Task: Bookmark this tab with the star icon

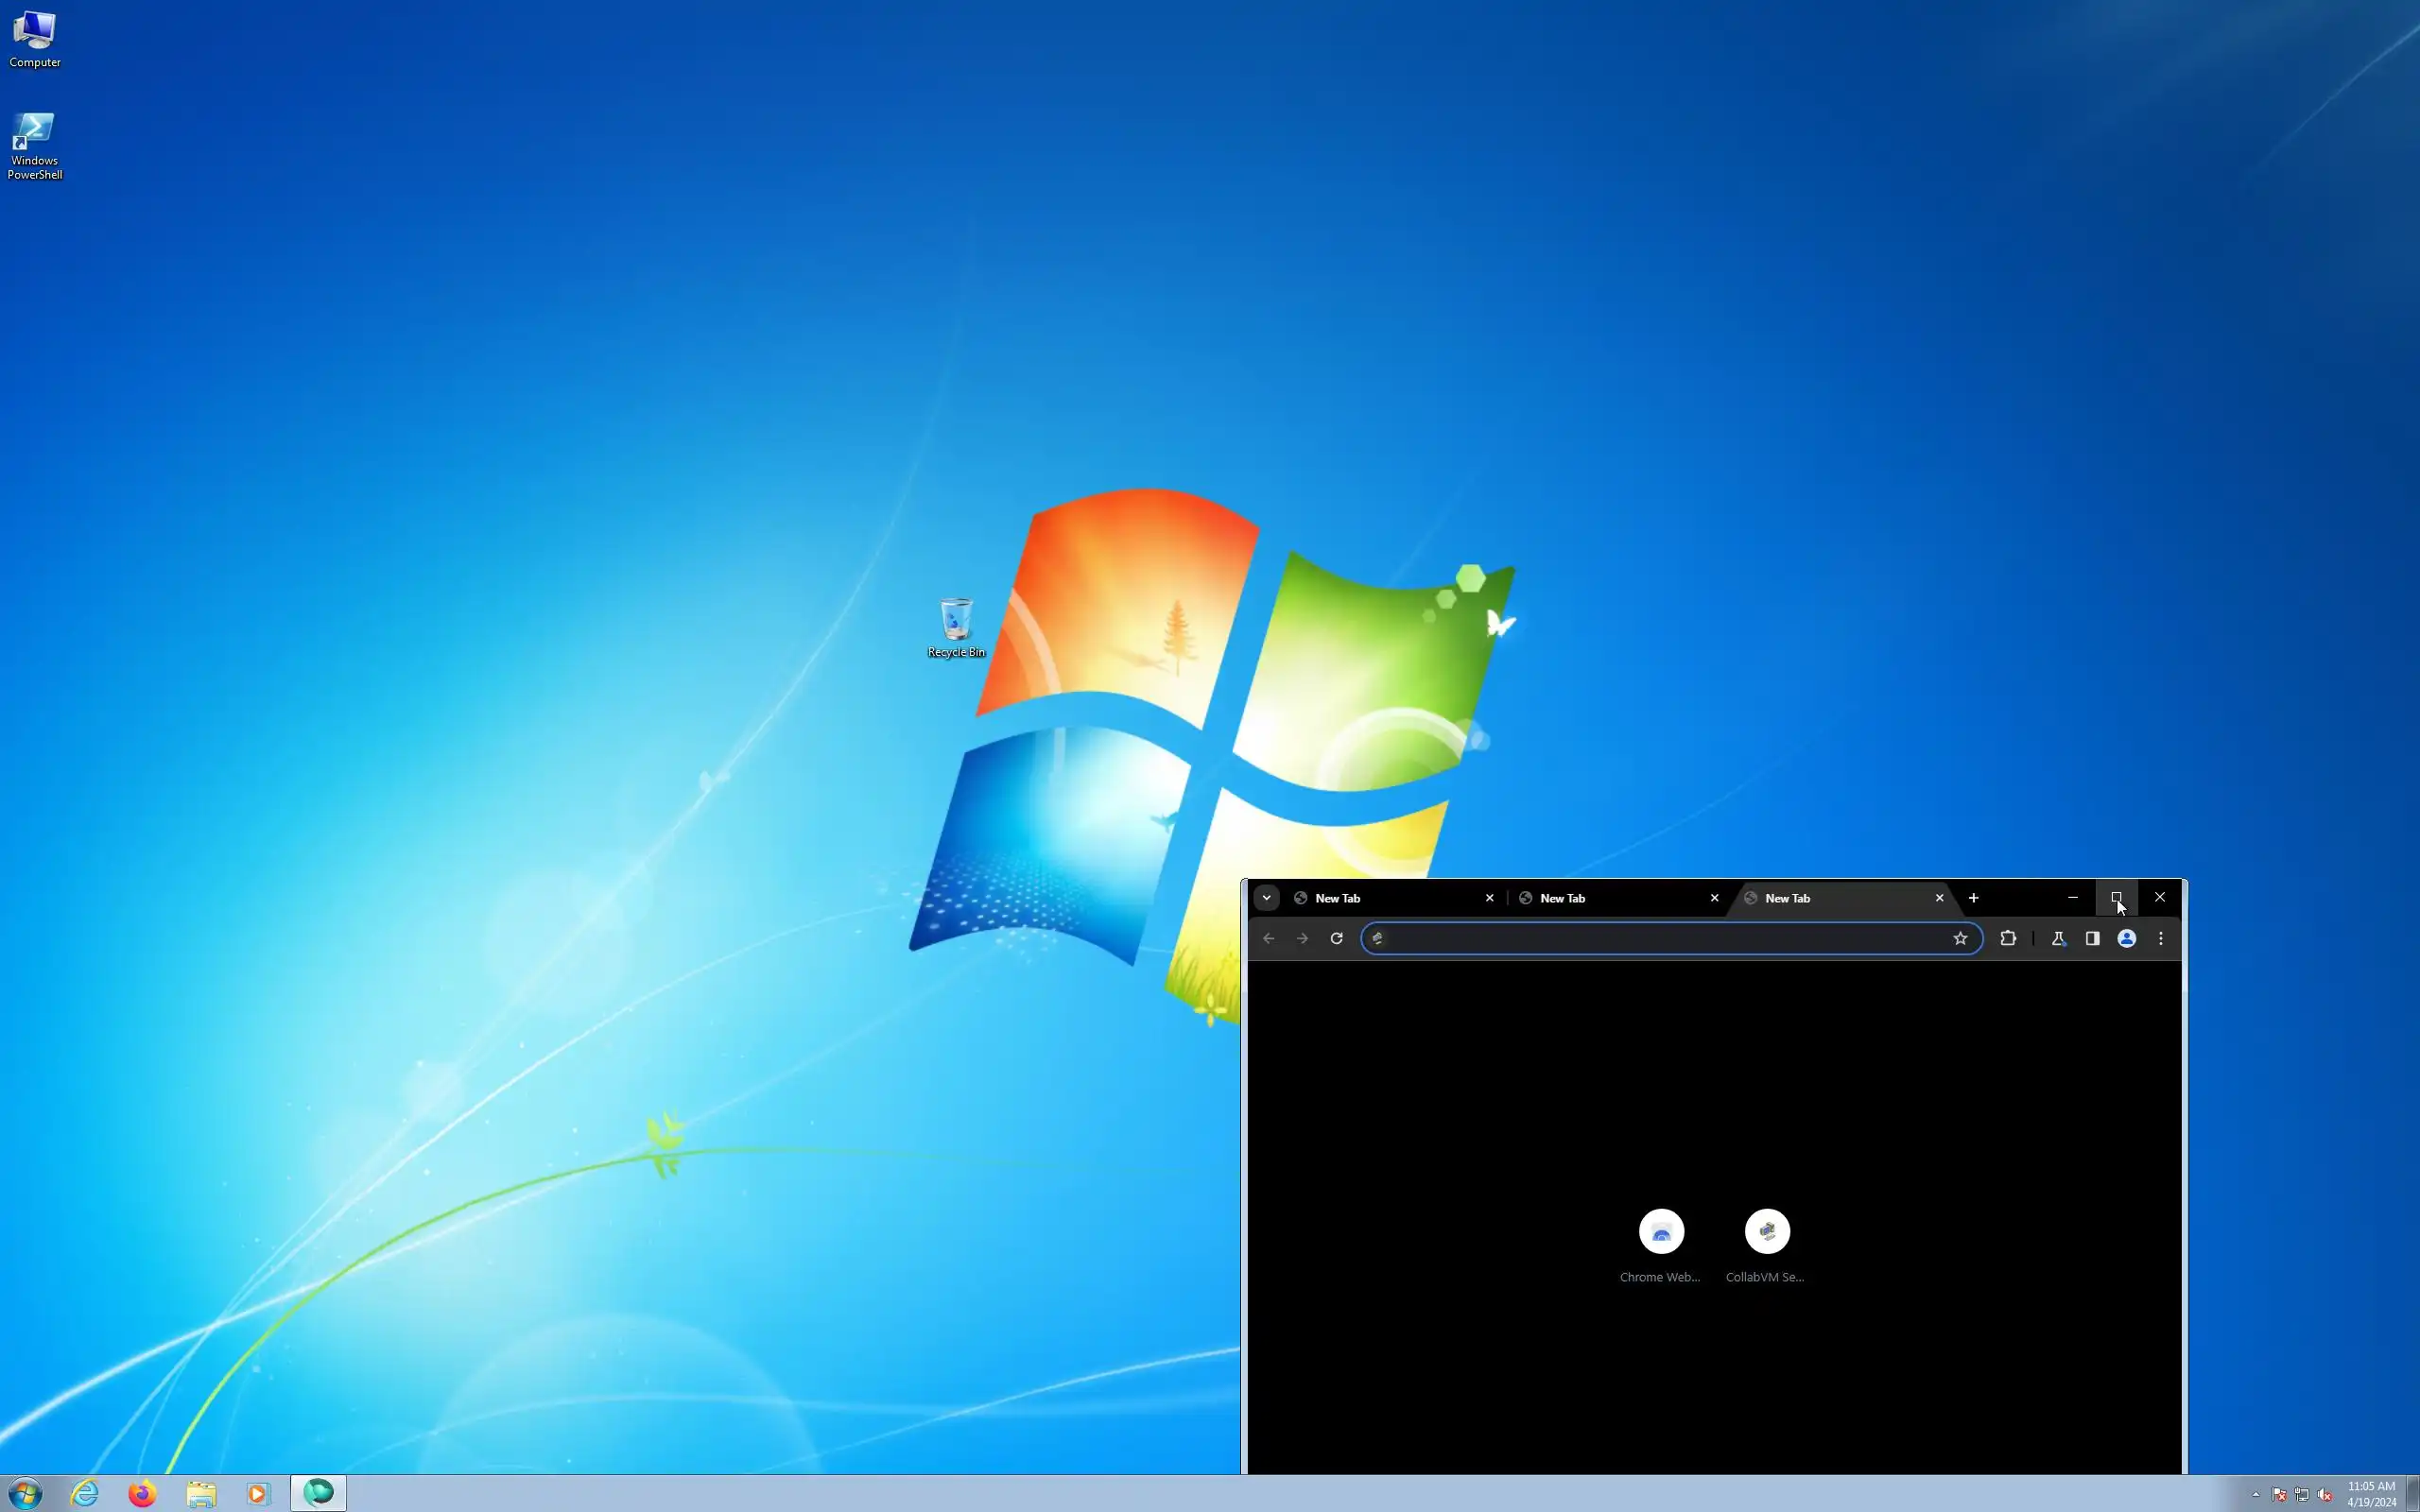Action: coord(1960,938)
